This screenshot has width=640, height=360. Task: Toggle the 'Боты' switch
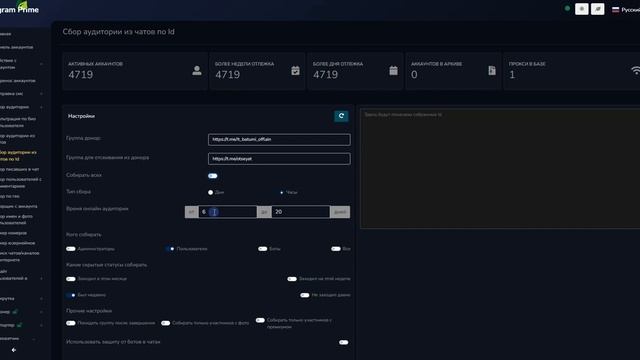coord(262,249)
